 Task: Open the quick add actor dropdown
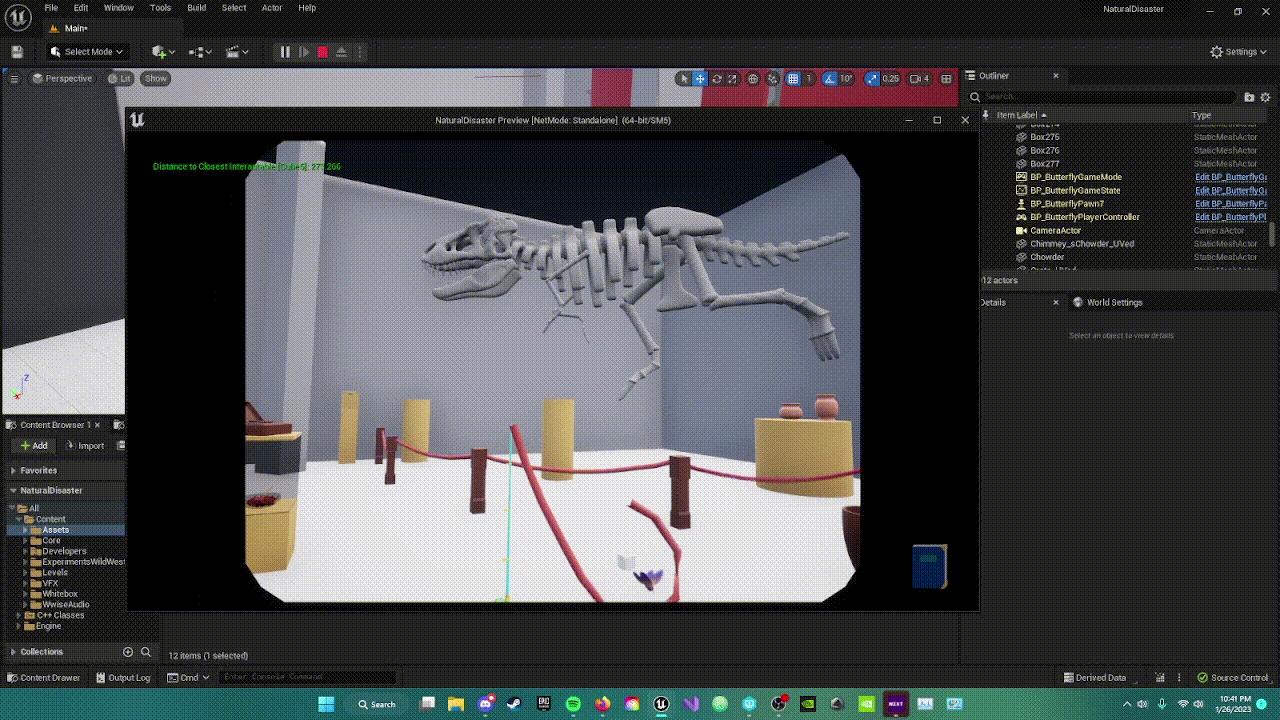tap(163, 52)
